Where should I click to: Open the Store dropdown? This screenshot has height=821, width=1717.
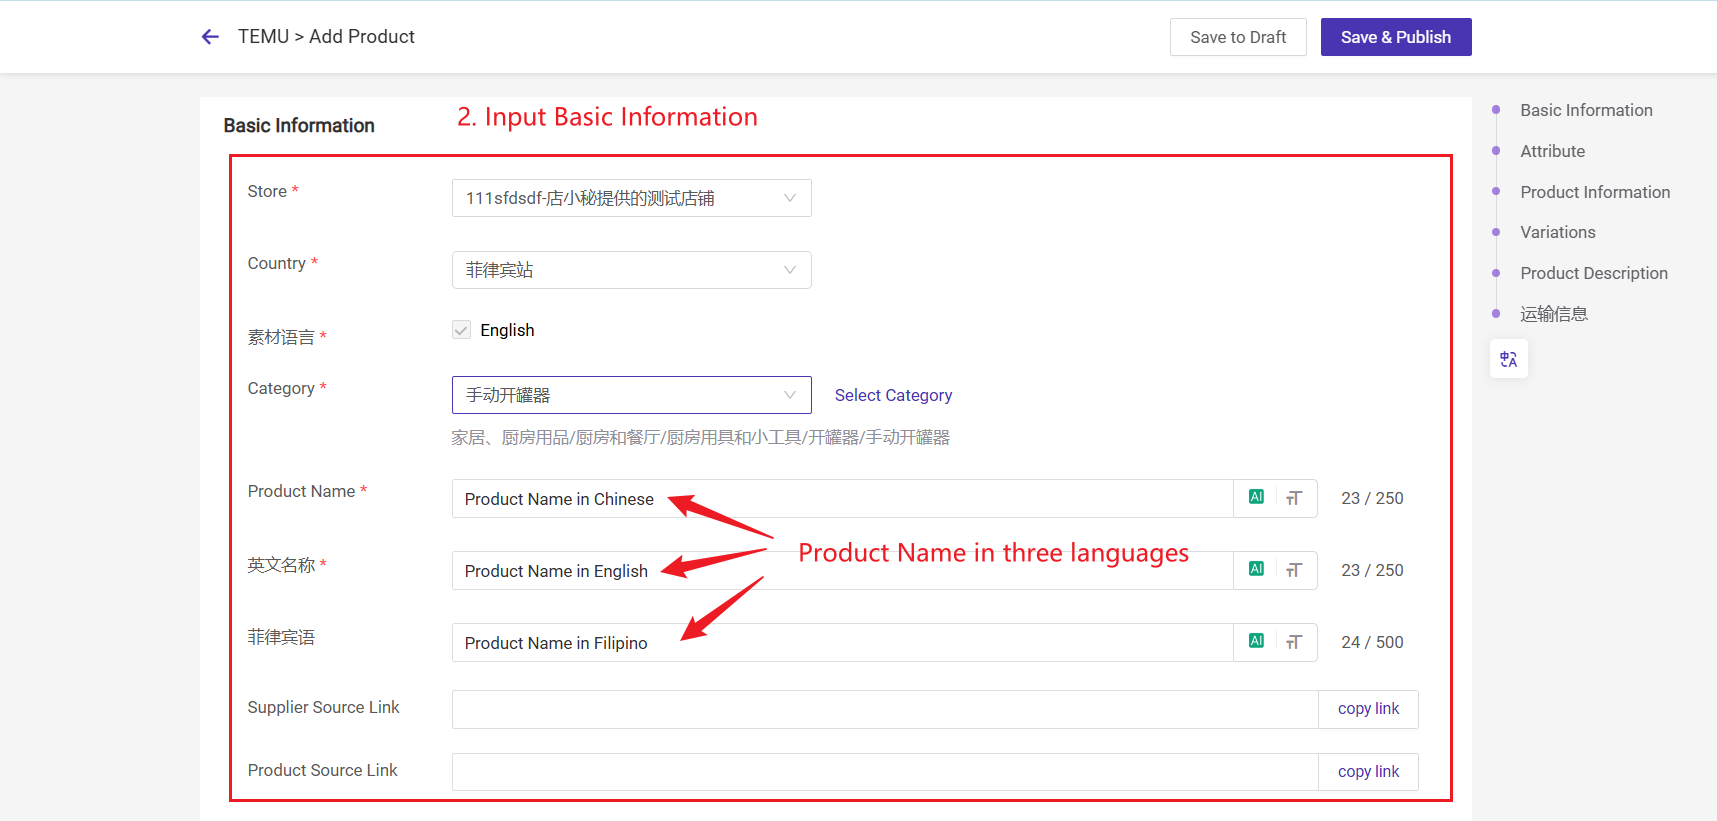631,198
